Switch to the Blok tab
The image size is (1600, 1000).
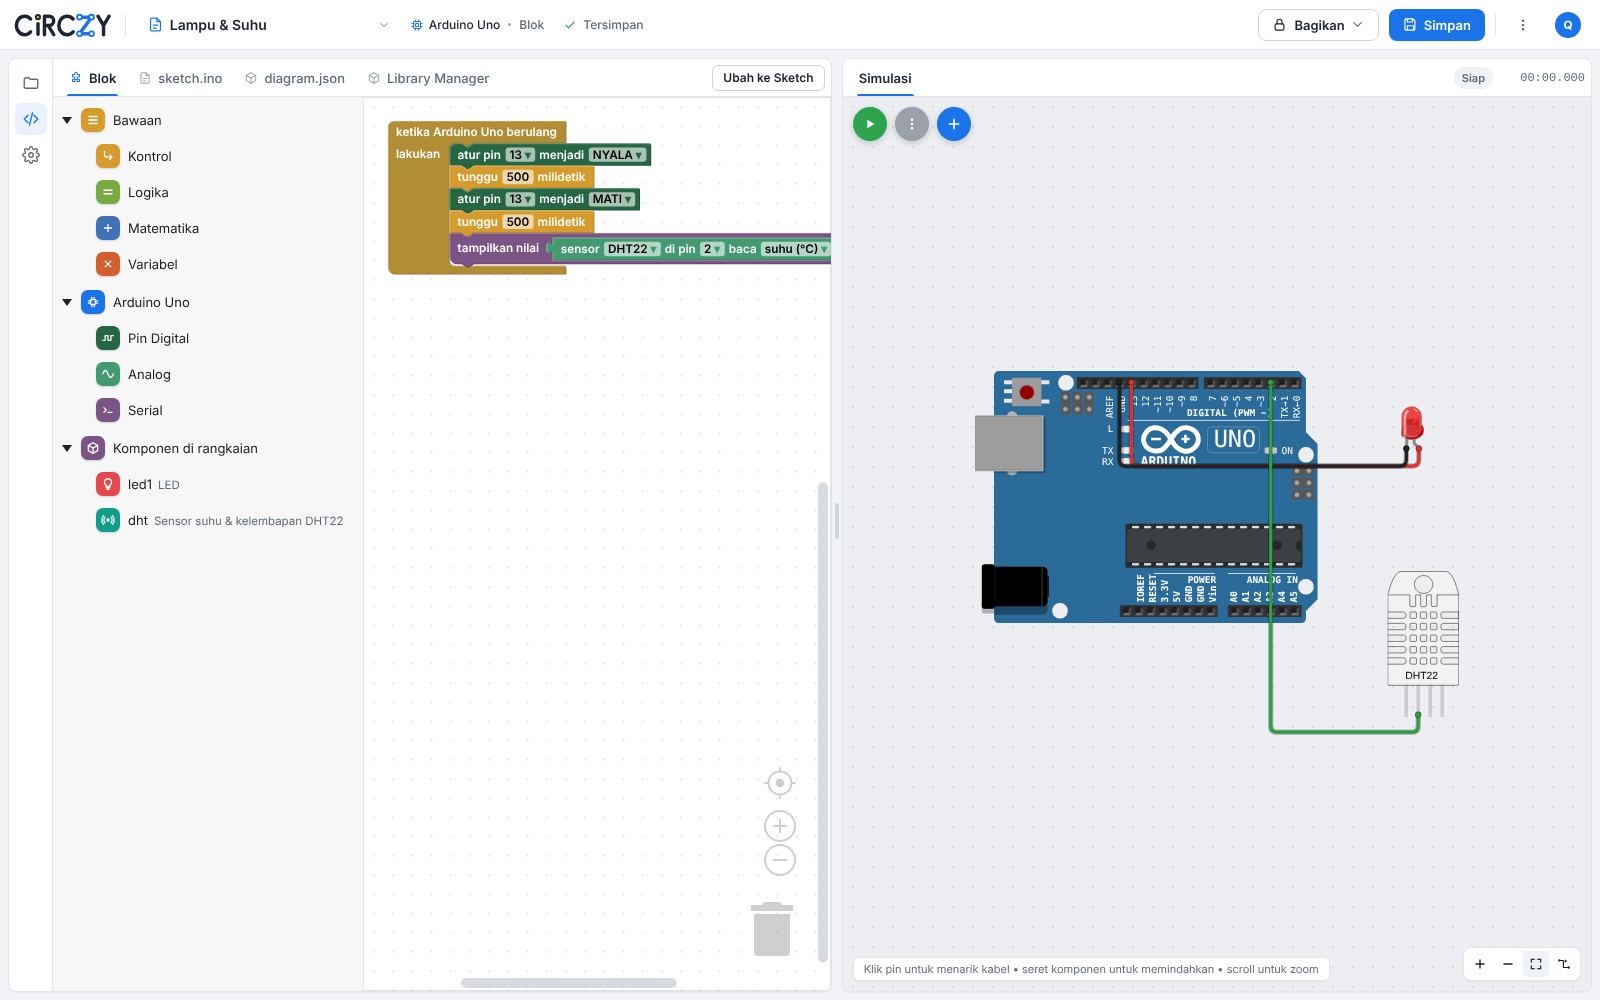[93, 78]
